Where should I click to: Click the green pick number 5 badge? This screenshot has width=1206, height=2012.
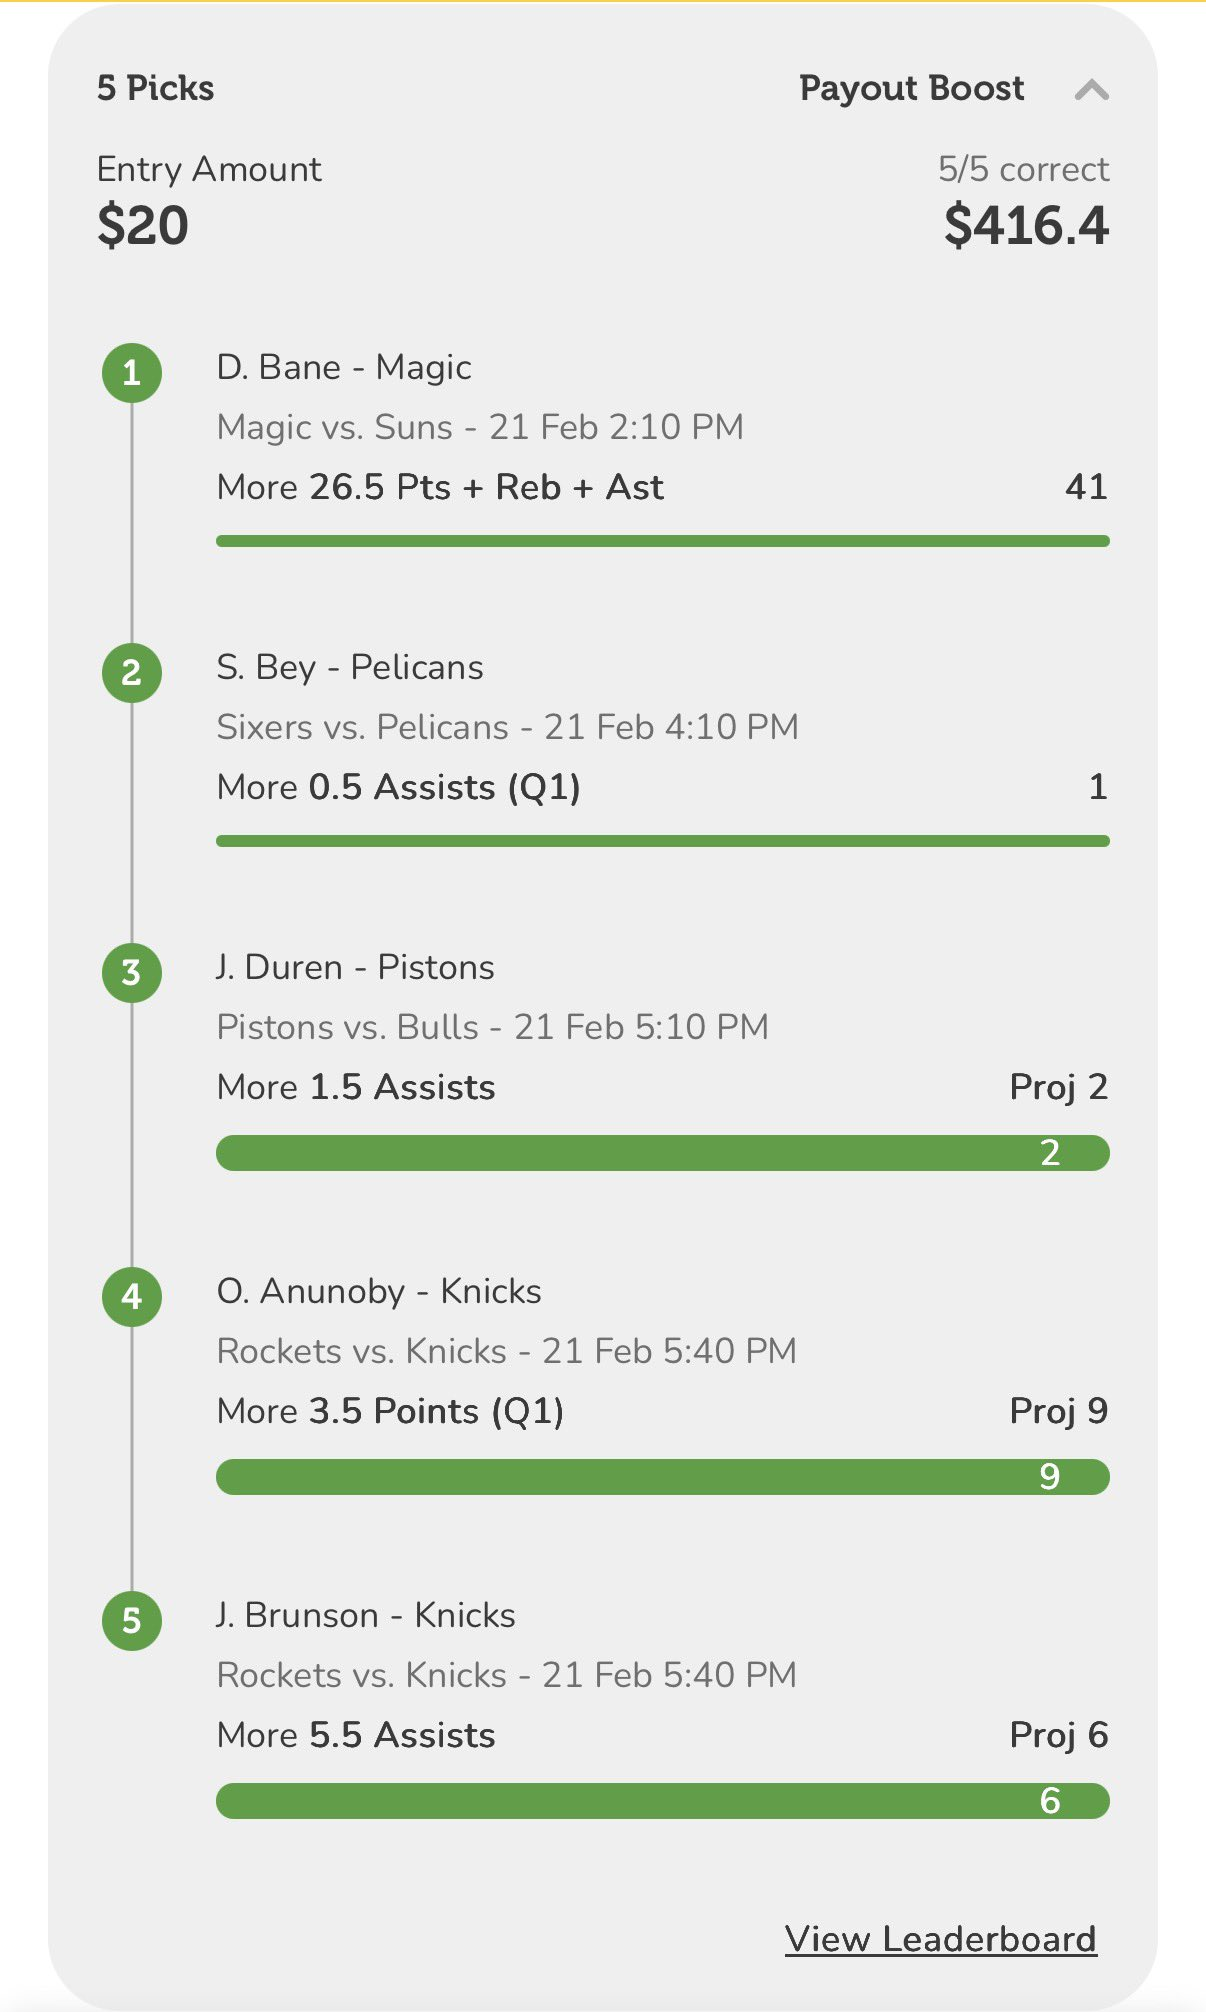(x=132, y=1621)
